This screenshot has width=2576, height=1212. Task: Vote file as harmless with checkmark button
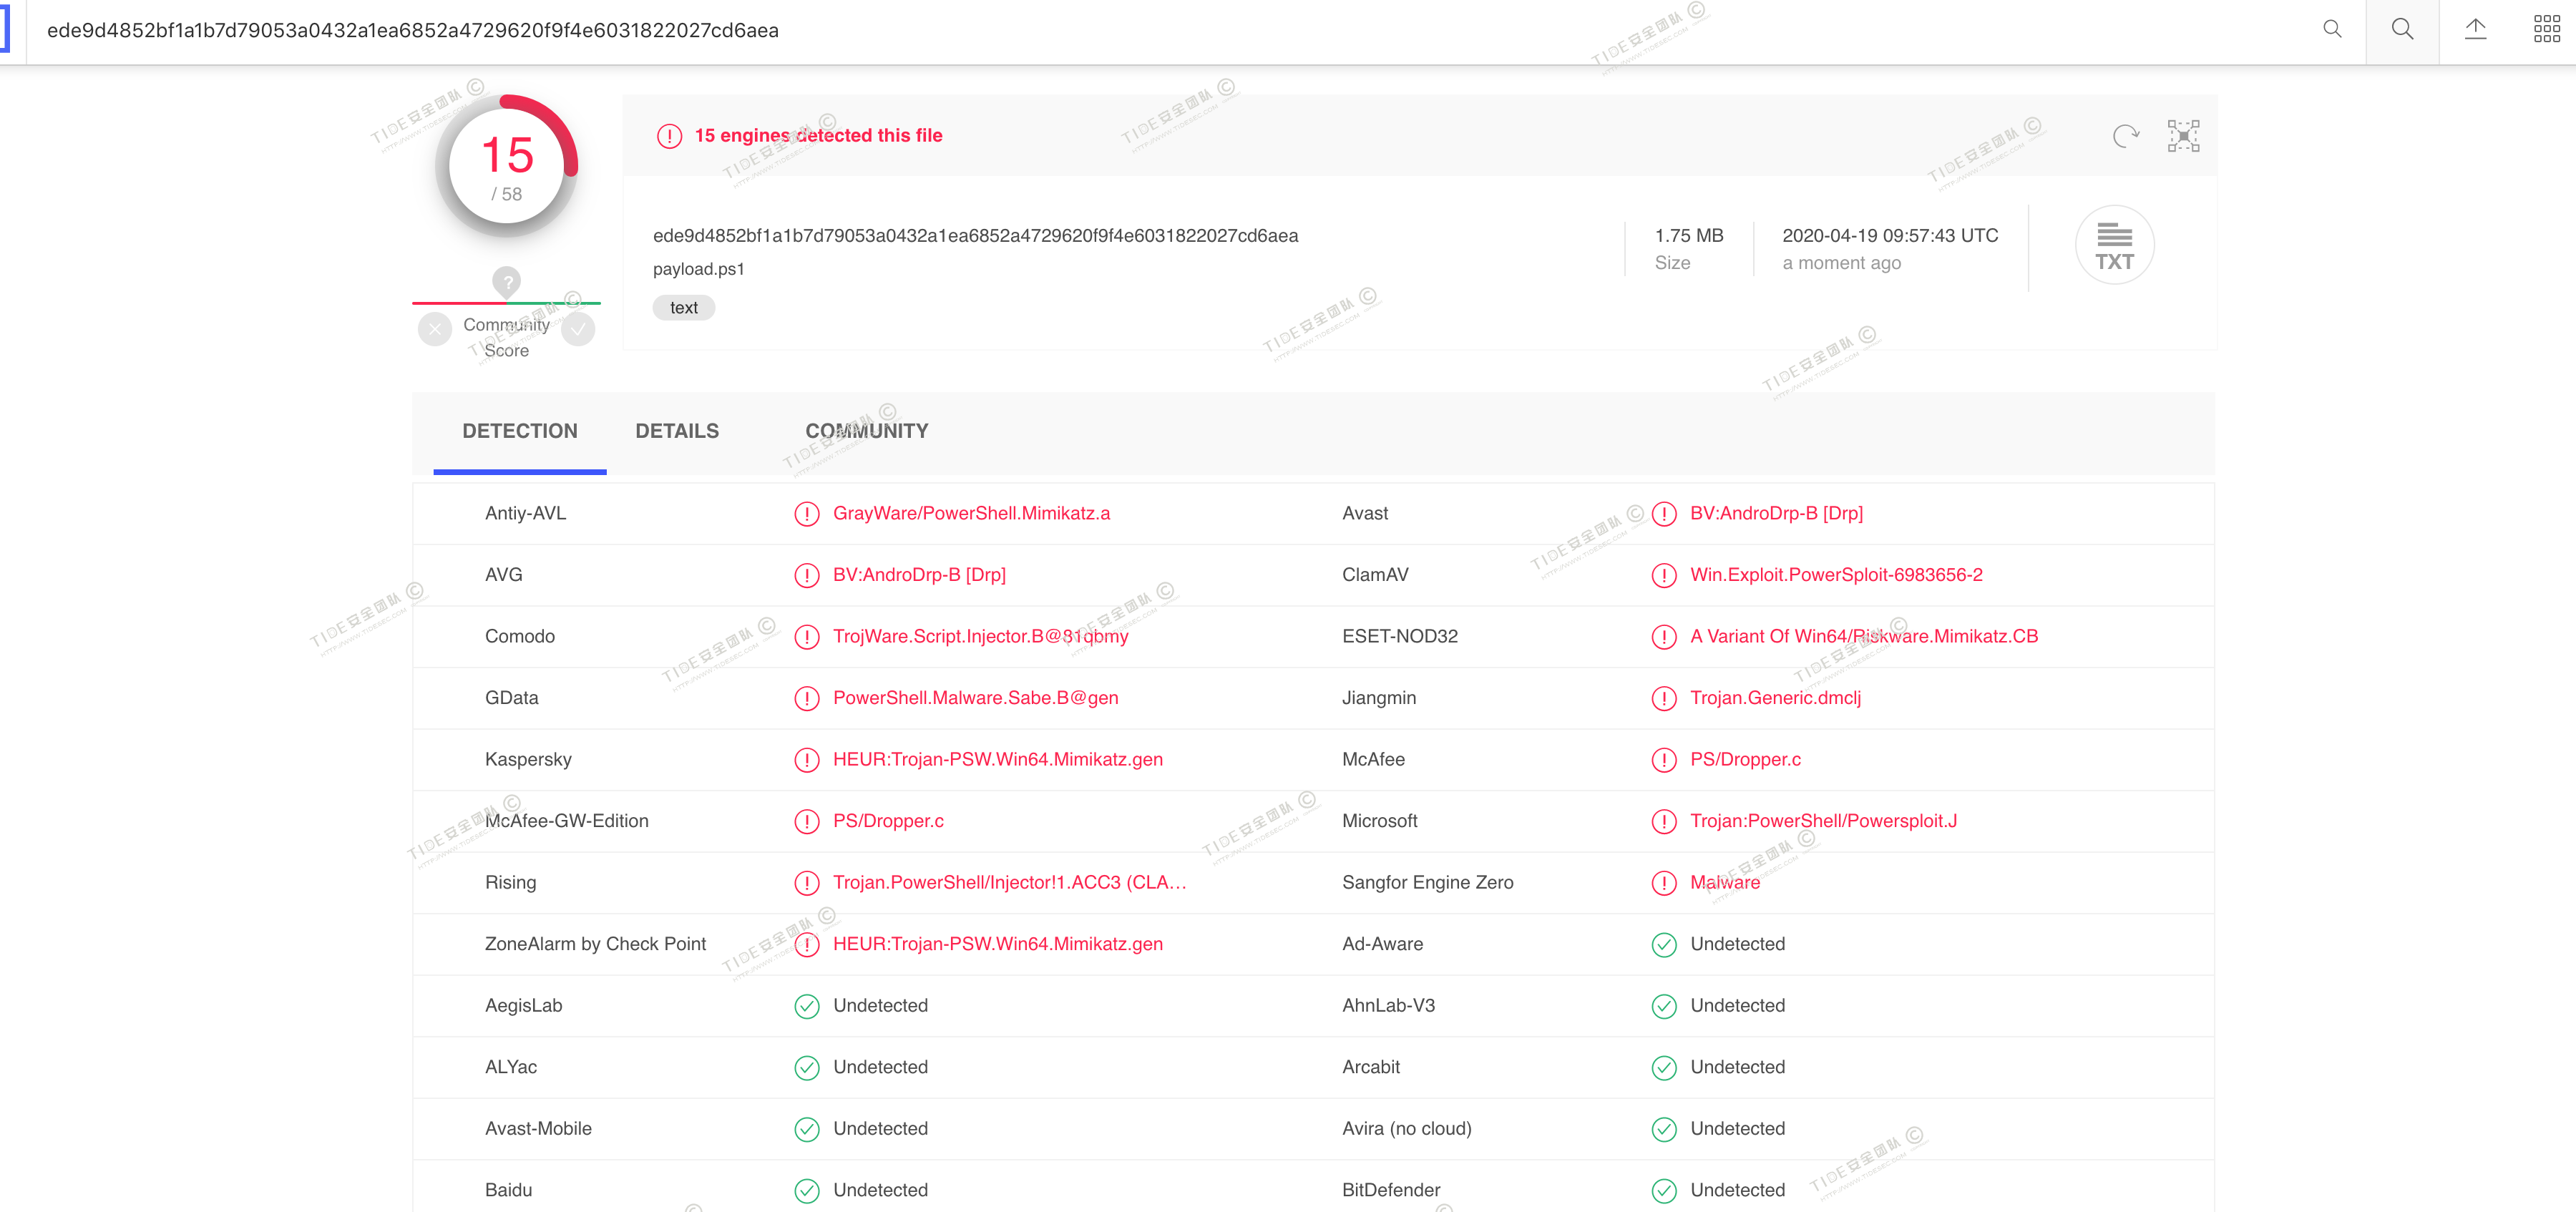click(x=578, y=329)
